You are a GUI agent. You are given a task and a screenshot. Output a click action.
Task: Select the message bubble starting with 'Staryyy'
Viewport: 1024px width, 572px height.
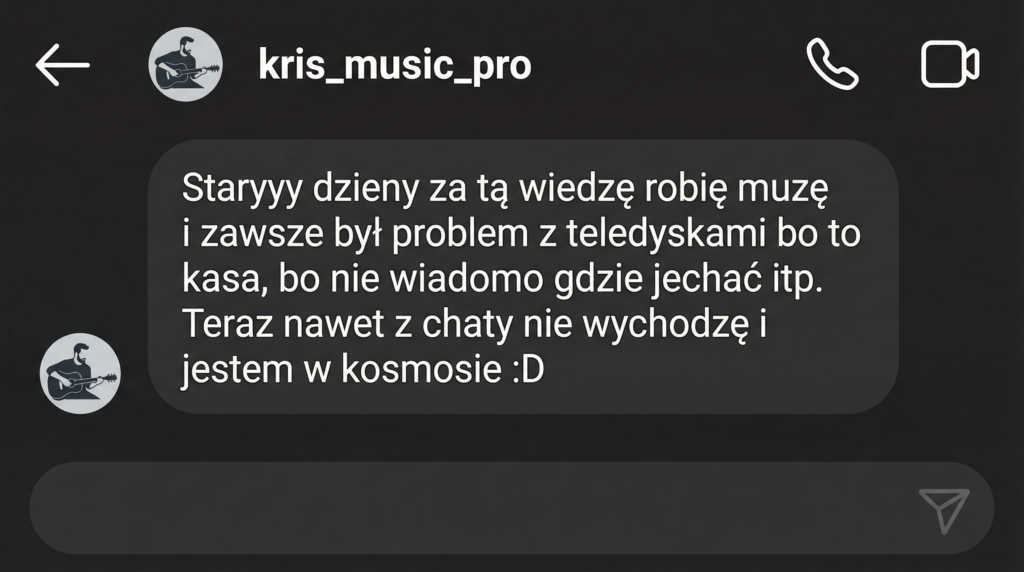pyautogui.click(x=523, y=276)
